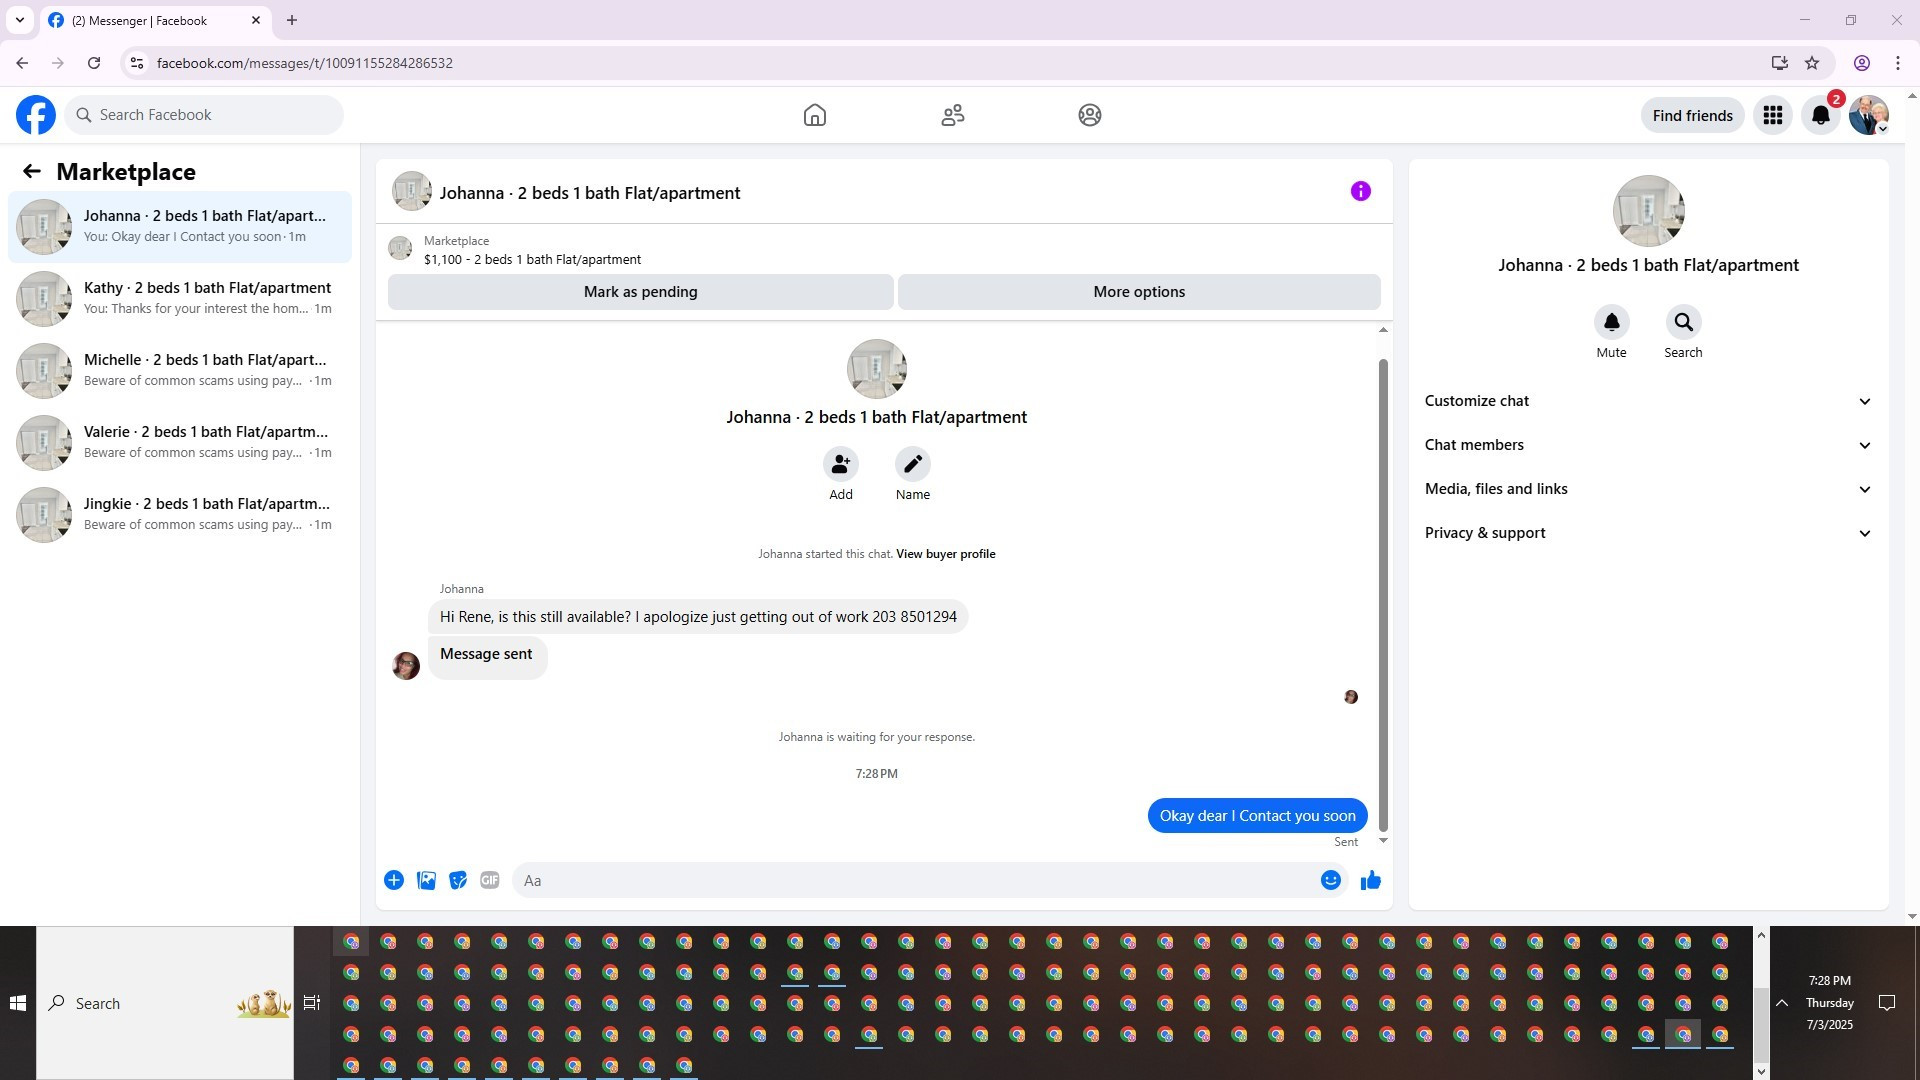This screenshot has height=1080, width=1920.
Task: Send a thumbs-up like in chat
Action: (1370, 880)
